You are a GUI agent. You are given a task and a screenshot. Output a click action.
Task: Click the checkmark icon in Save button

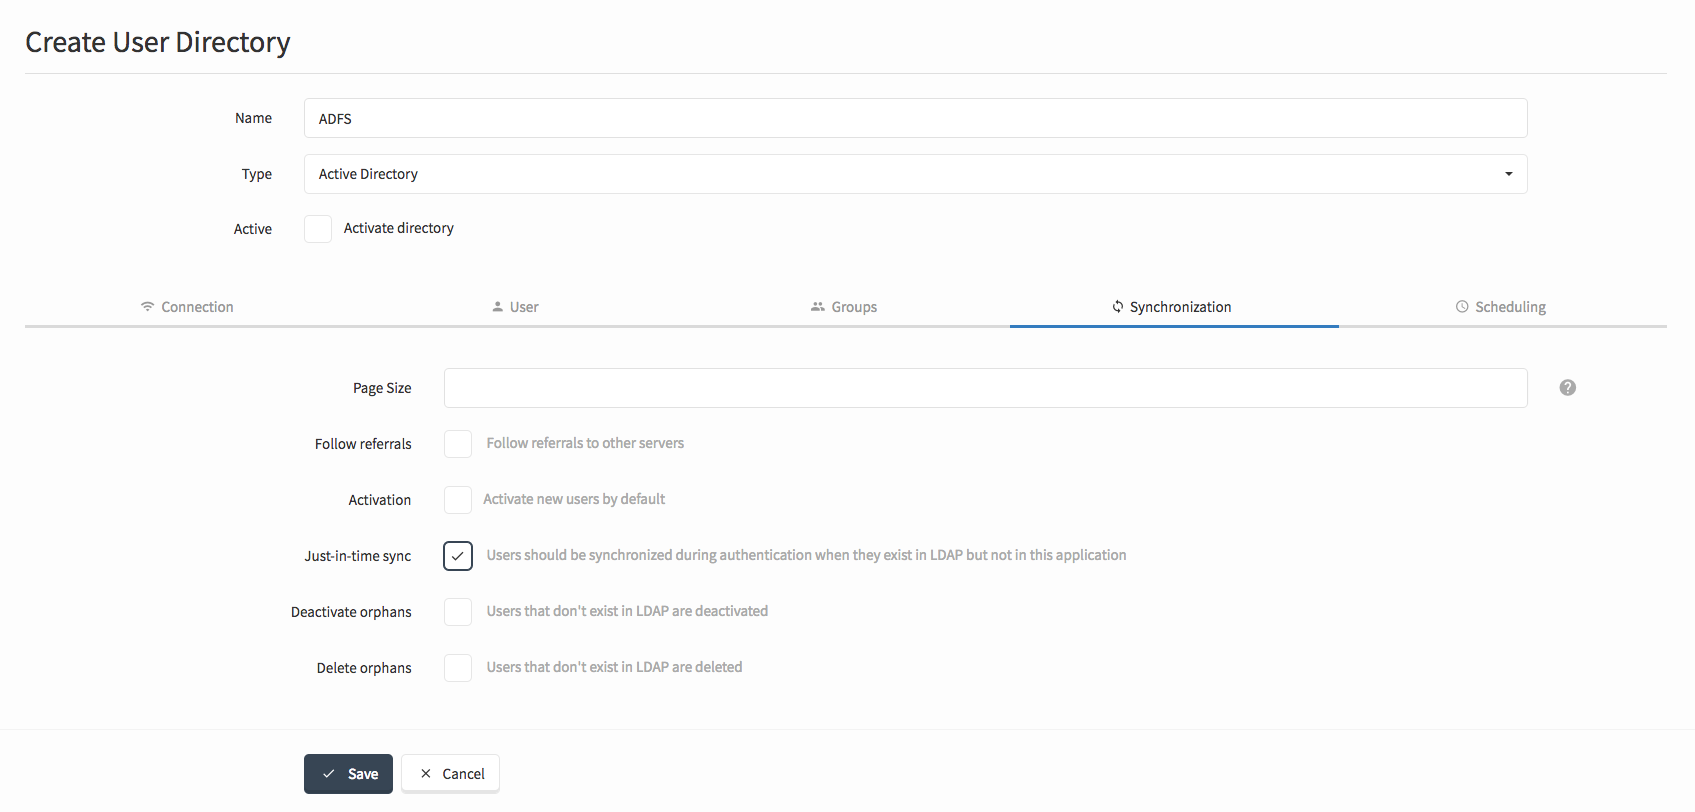click(x=328, y=774)
